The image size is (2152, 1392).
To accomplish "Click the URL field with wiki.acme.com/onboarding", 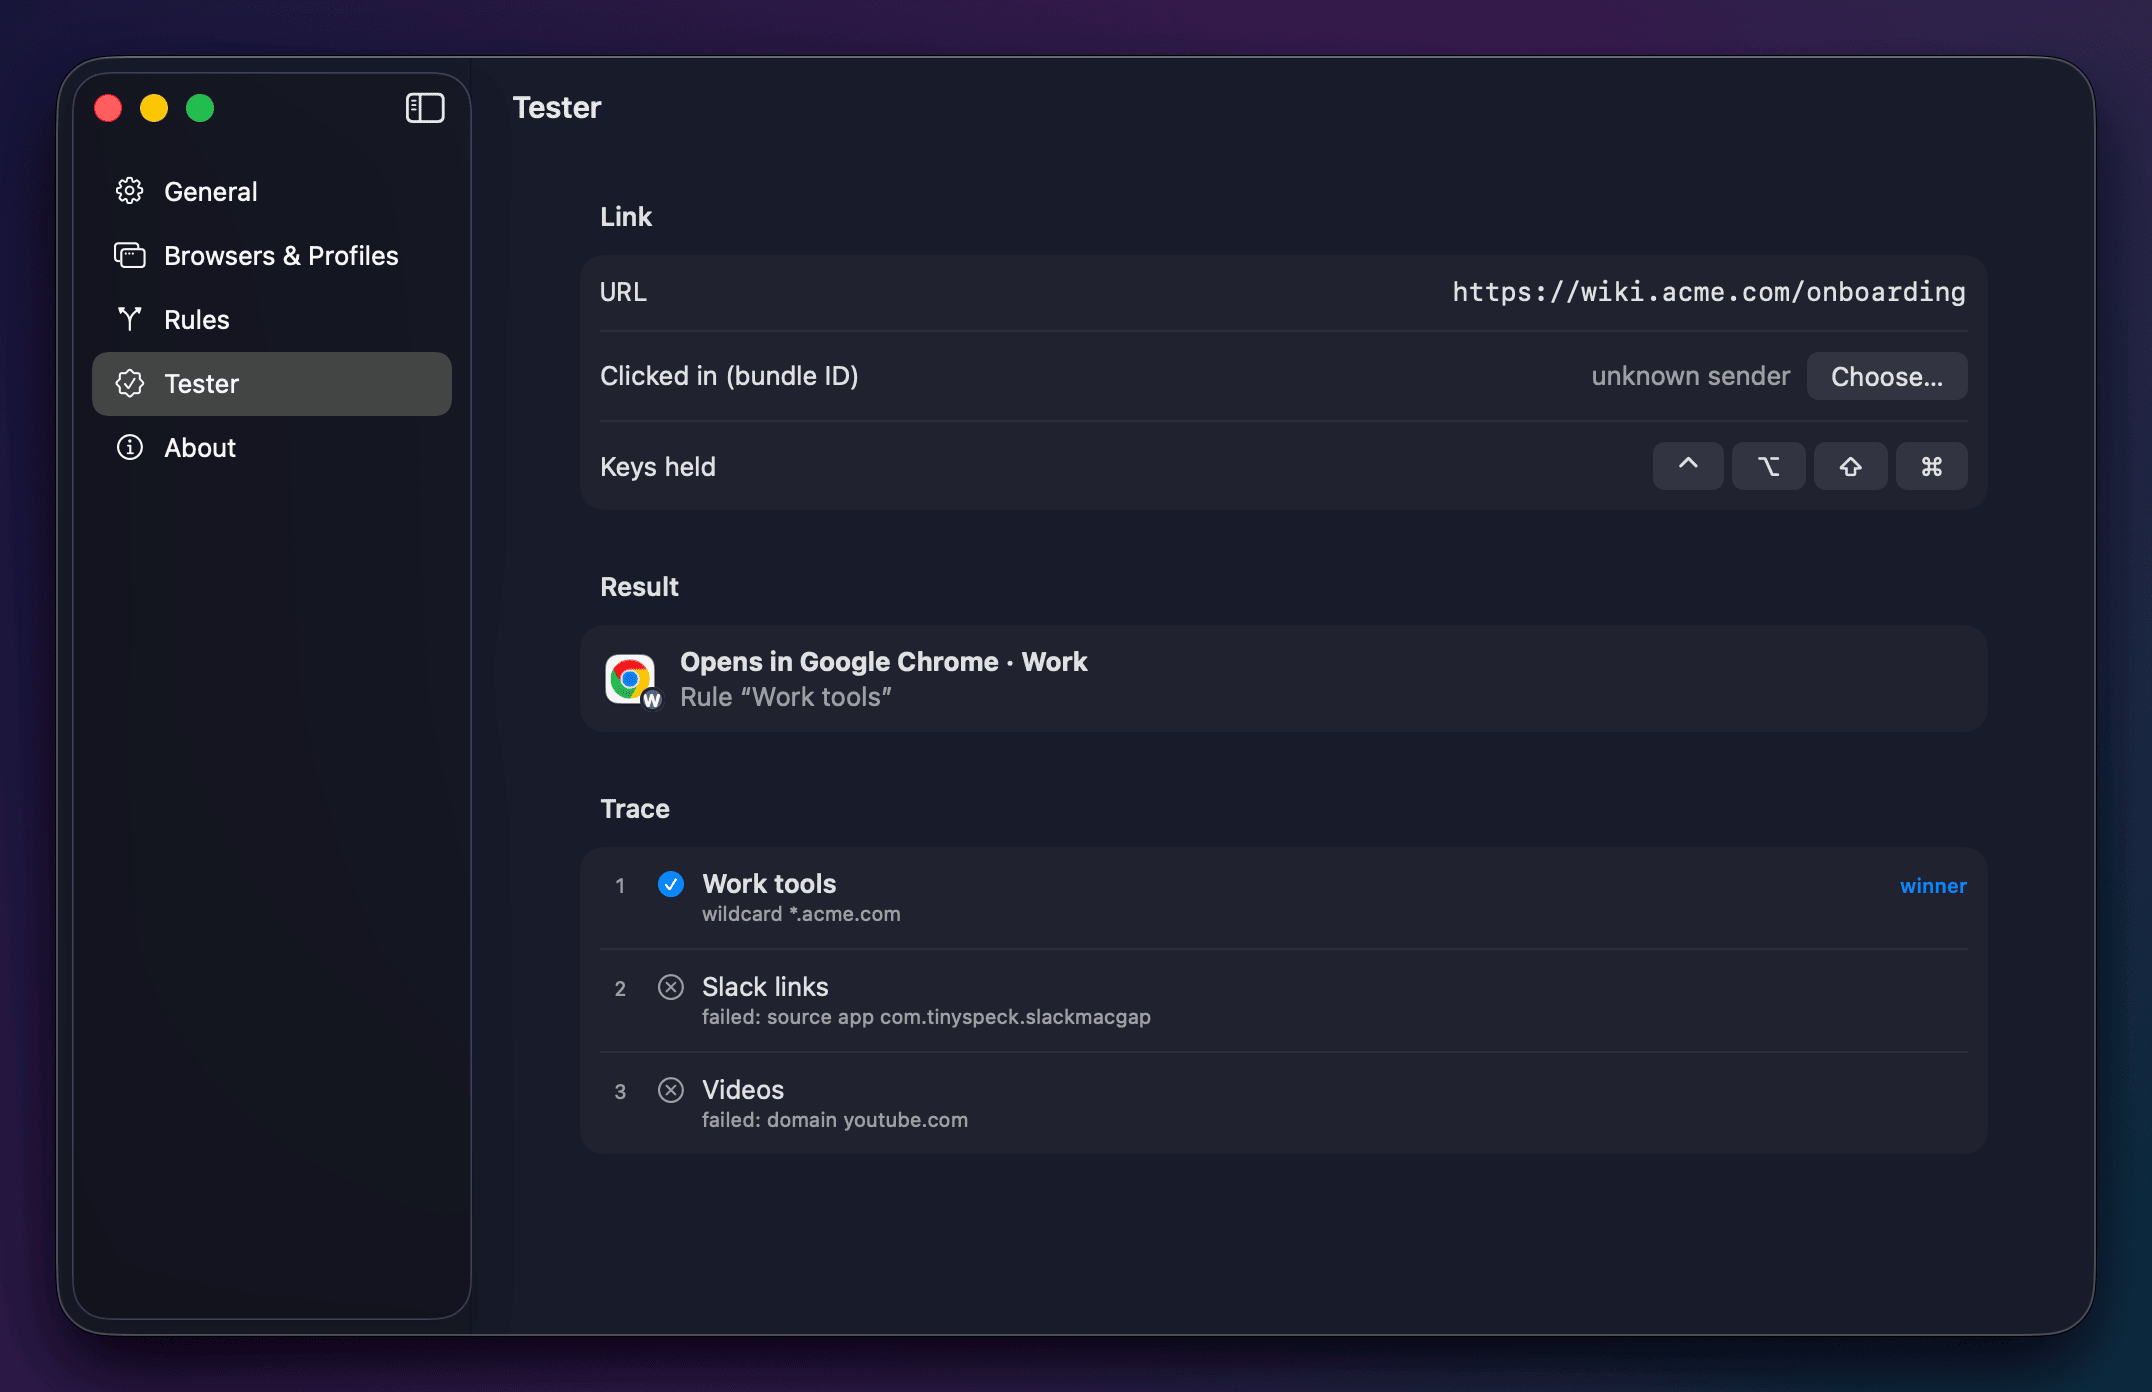I will click(1709, 292).
